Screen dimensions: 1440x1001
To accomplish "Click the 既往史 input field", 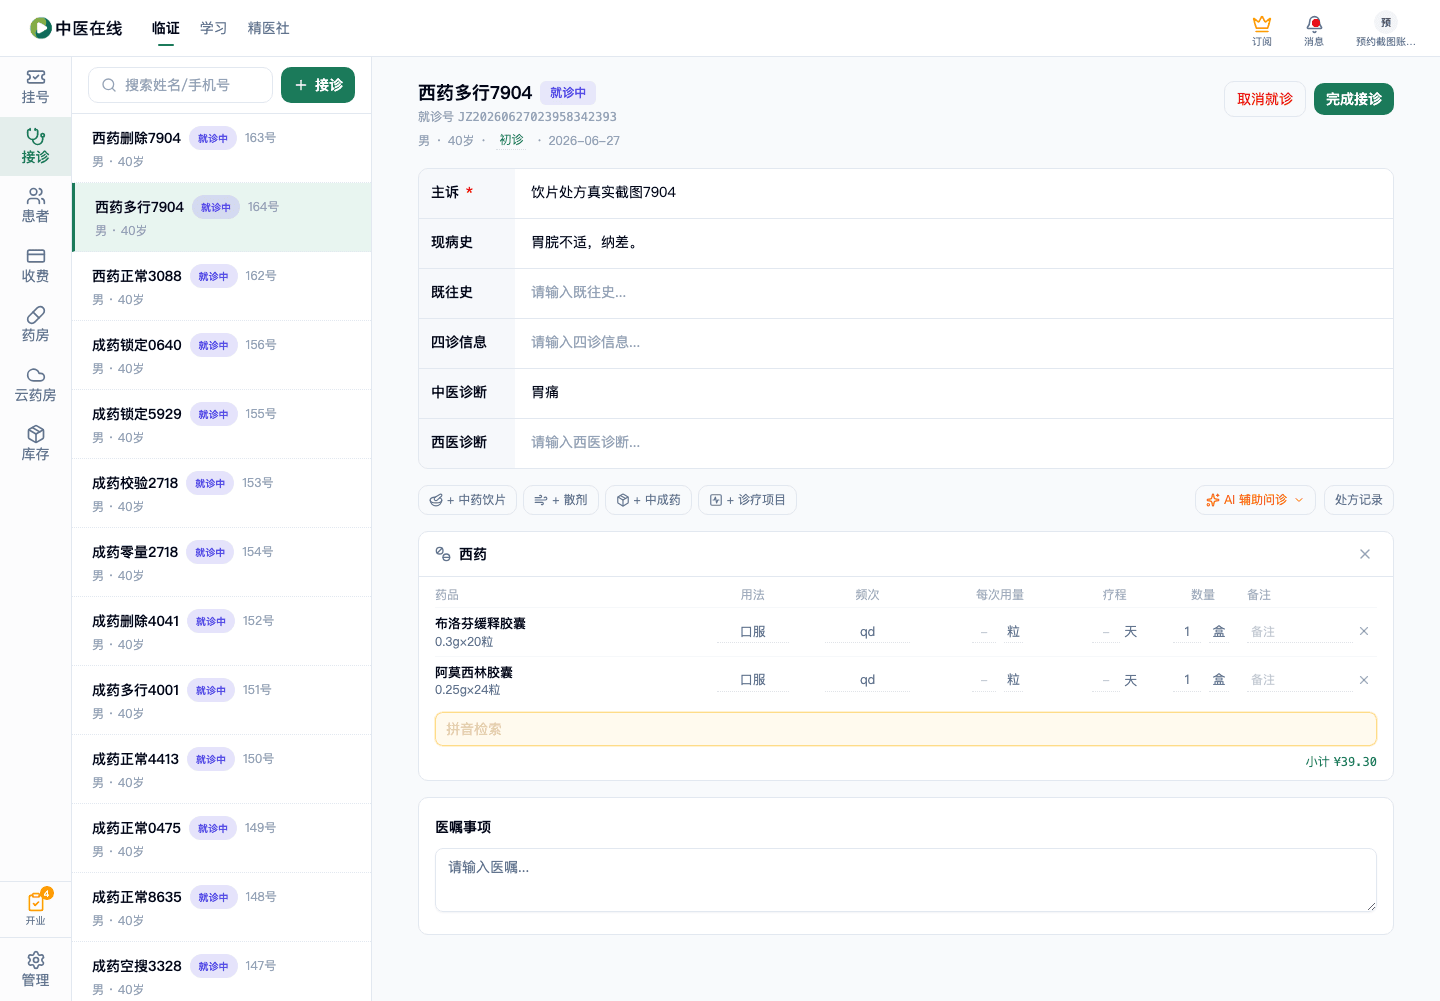I will [954, 293].
